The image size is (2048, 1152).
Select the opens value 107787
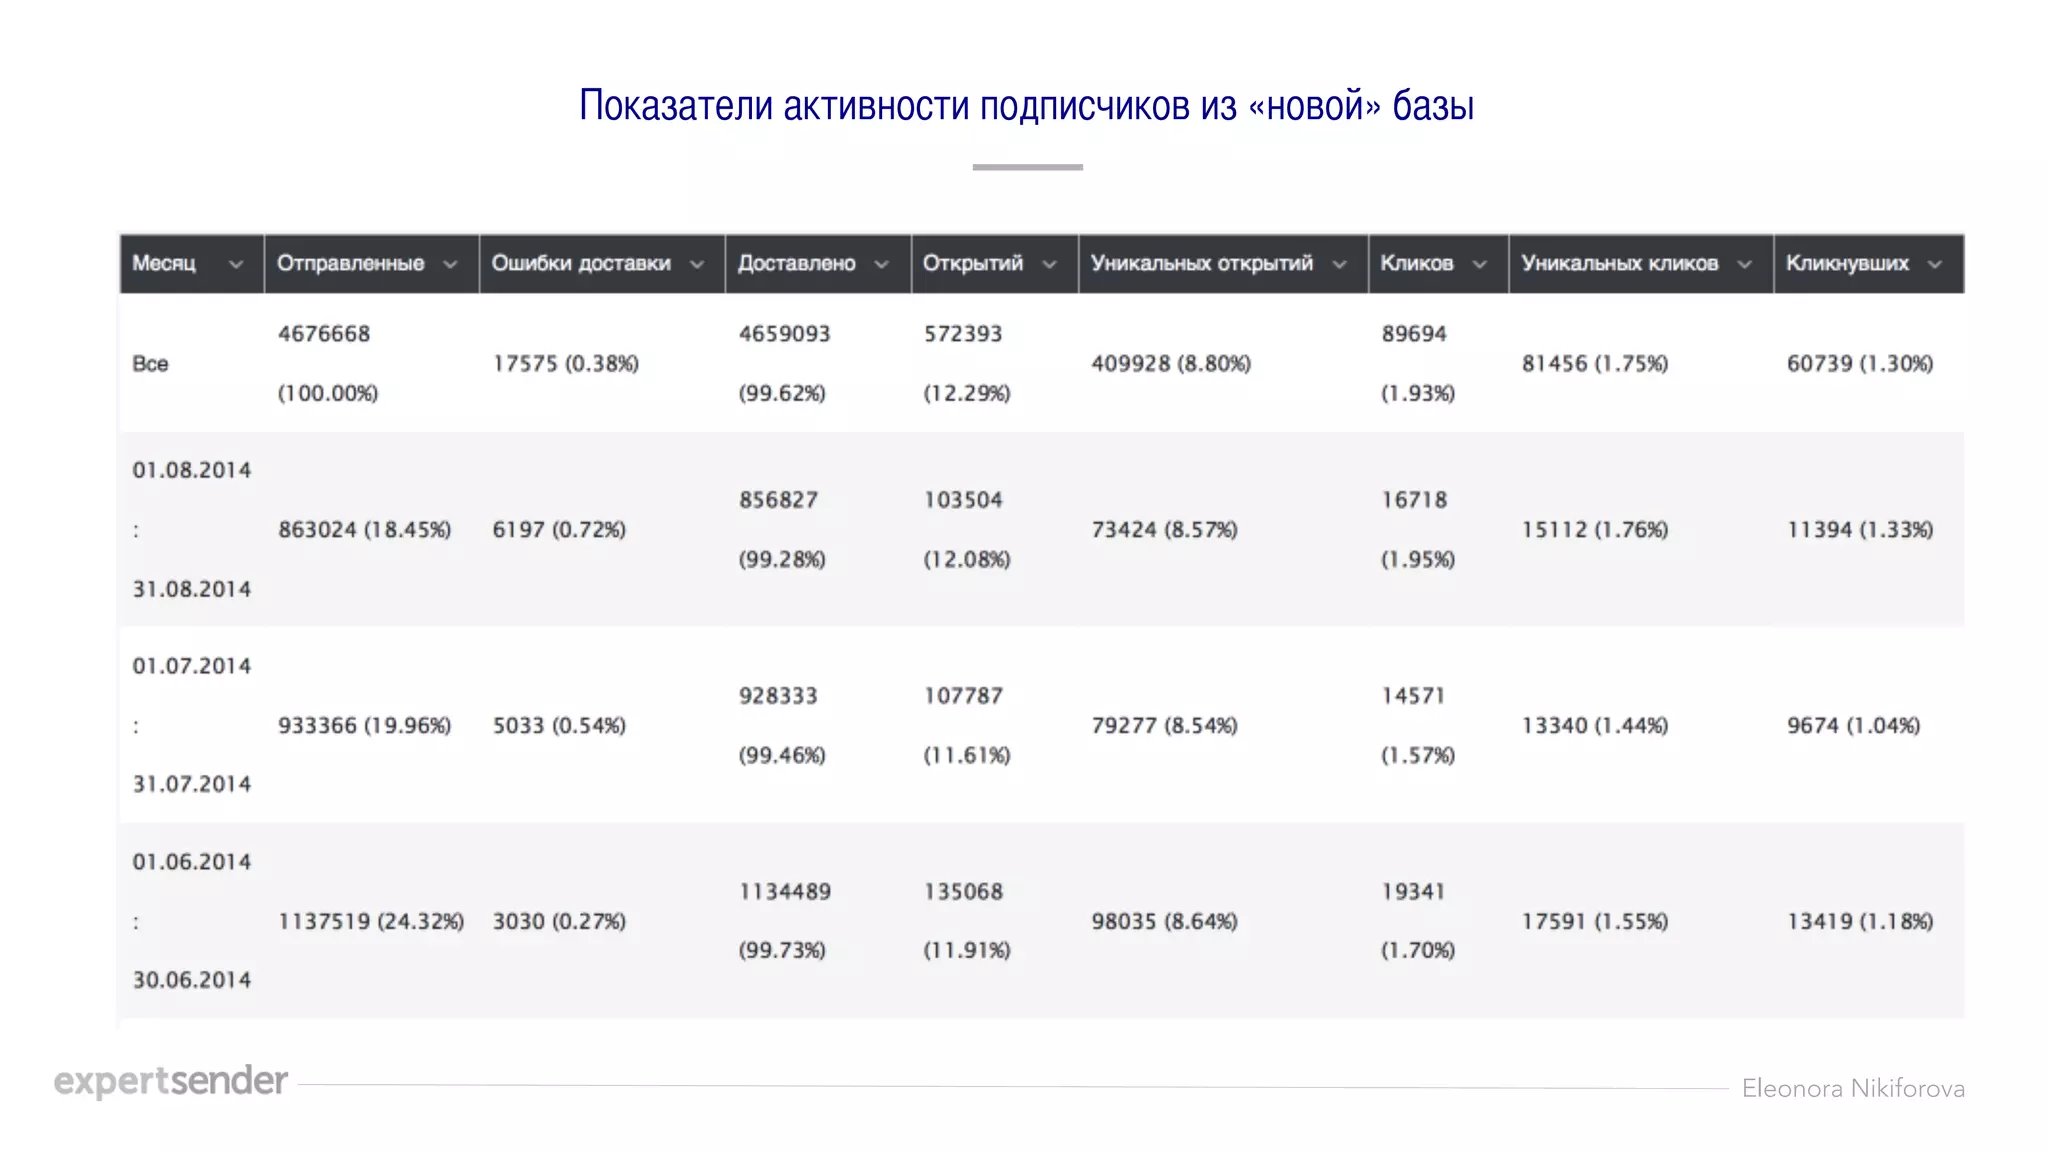(x=963, y=696)
